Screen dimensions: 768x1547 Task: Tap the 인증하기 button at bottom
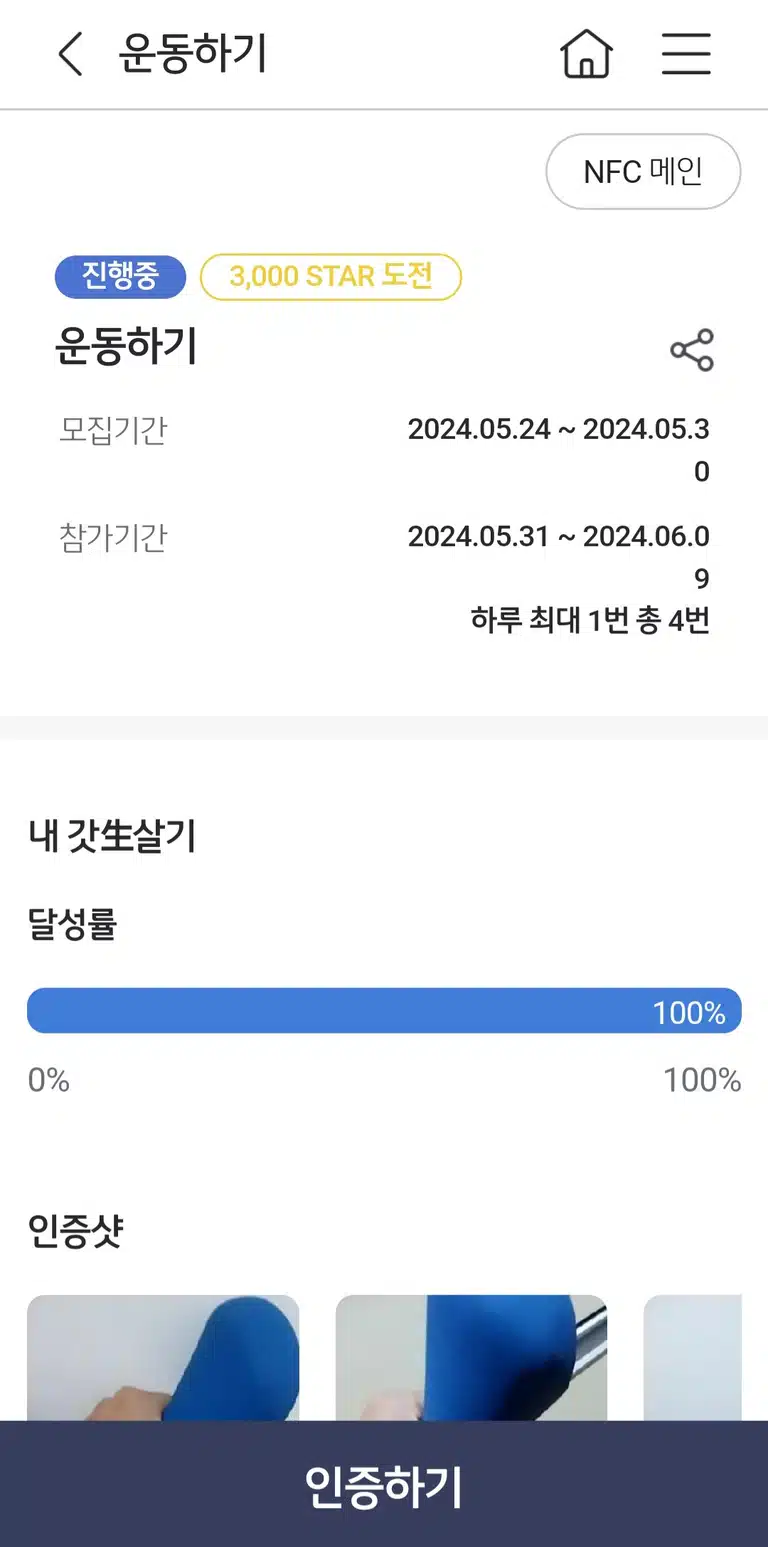384,1484
